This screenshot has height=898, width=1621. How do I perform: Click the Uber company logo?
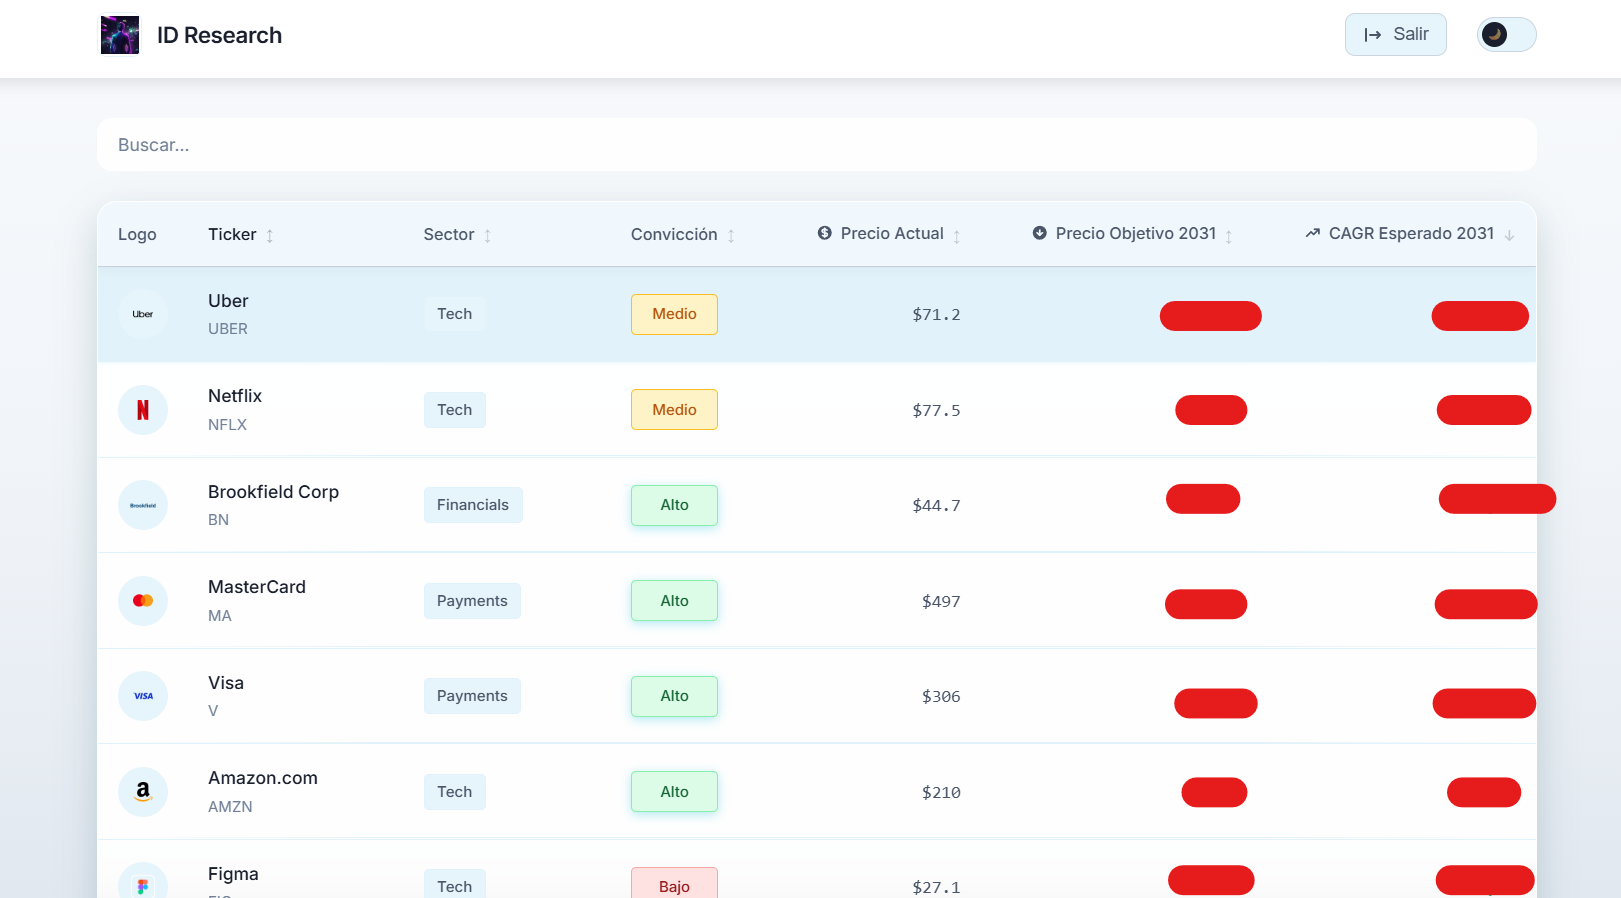tap(143, 314)
